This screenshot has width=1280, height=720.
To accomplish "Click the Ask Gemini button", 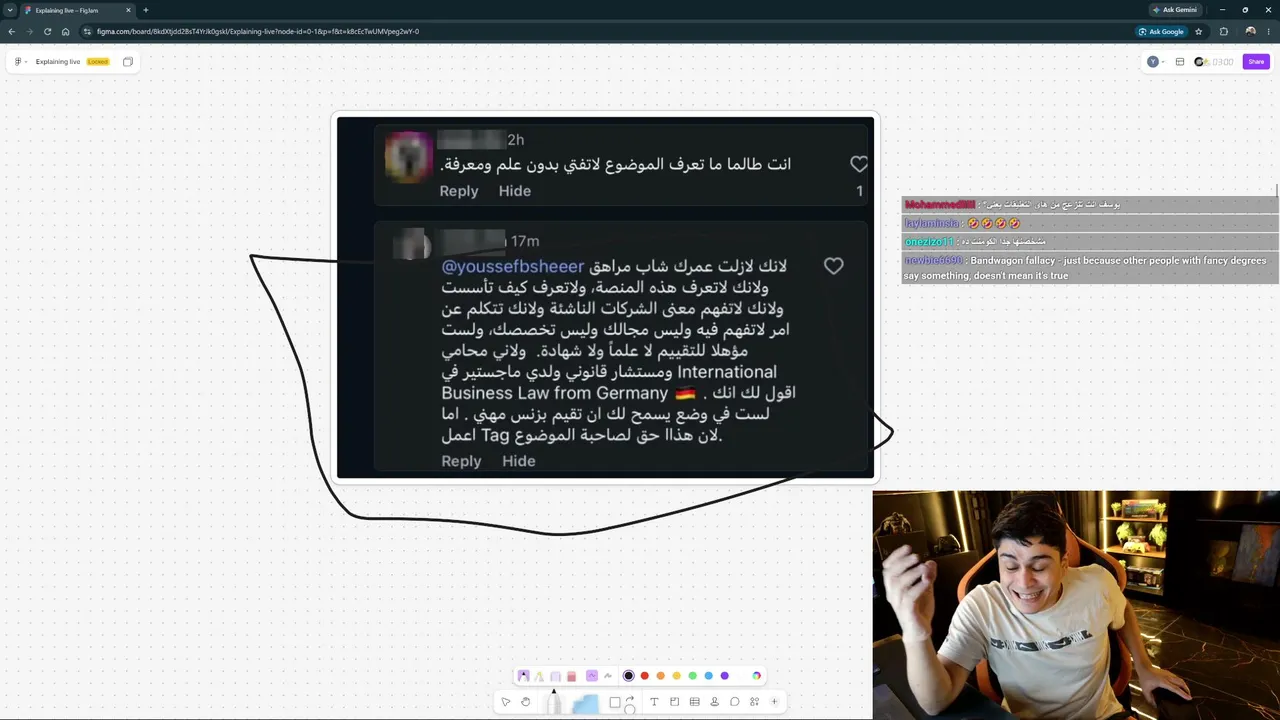I will (x=1175, y=10).
